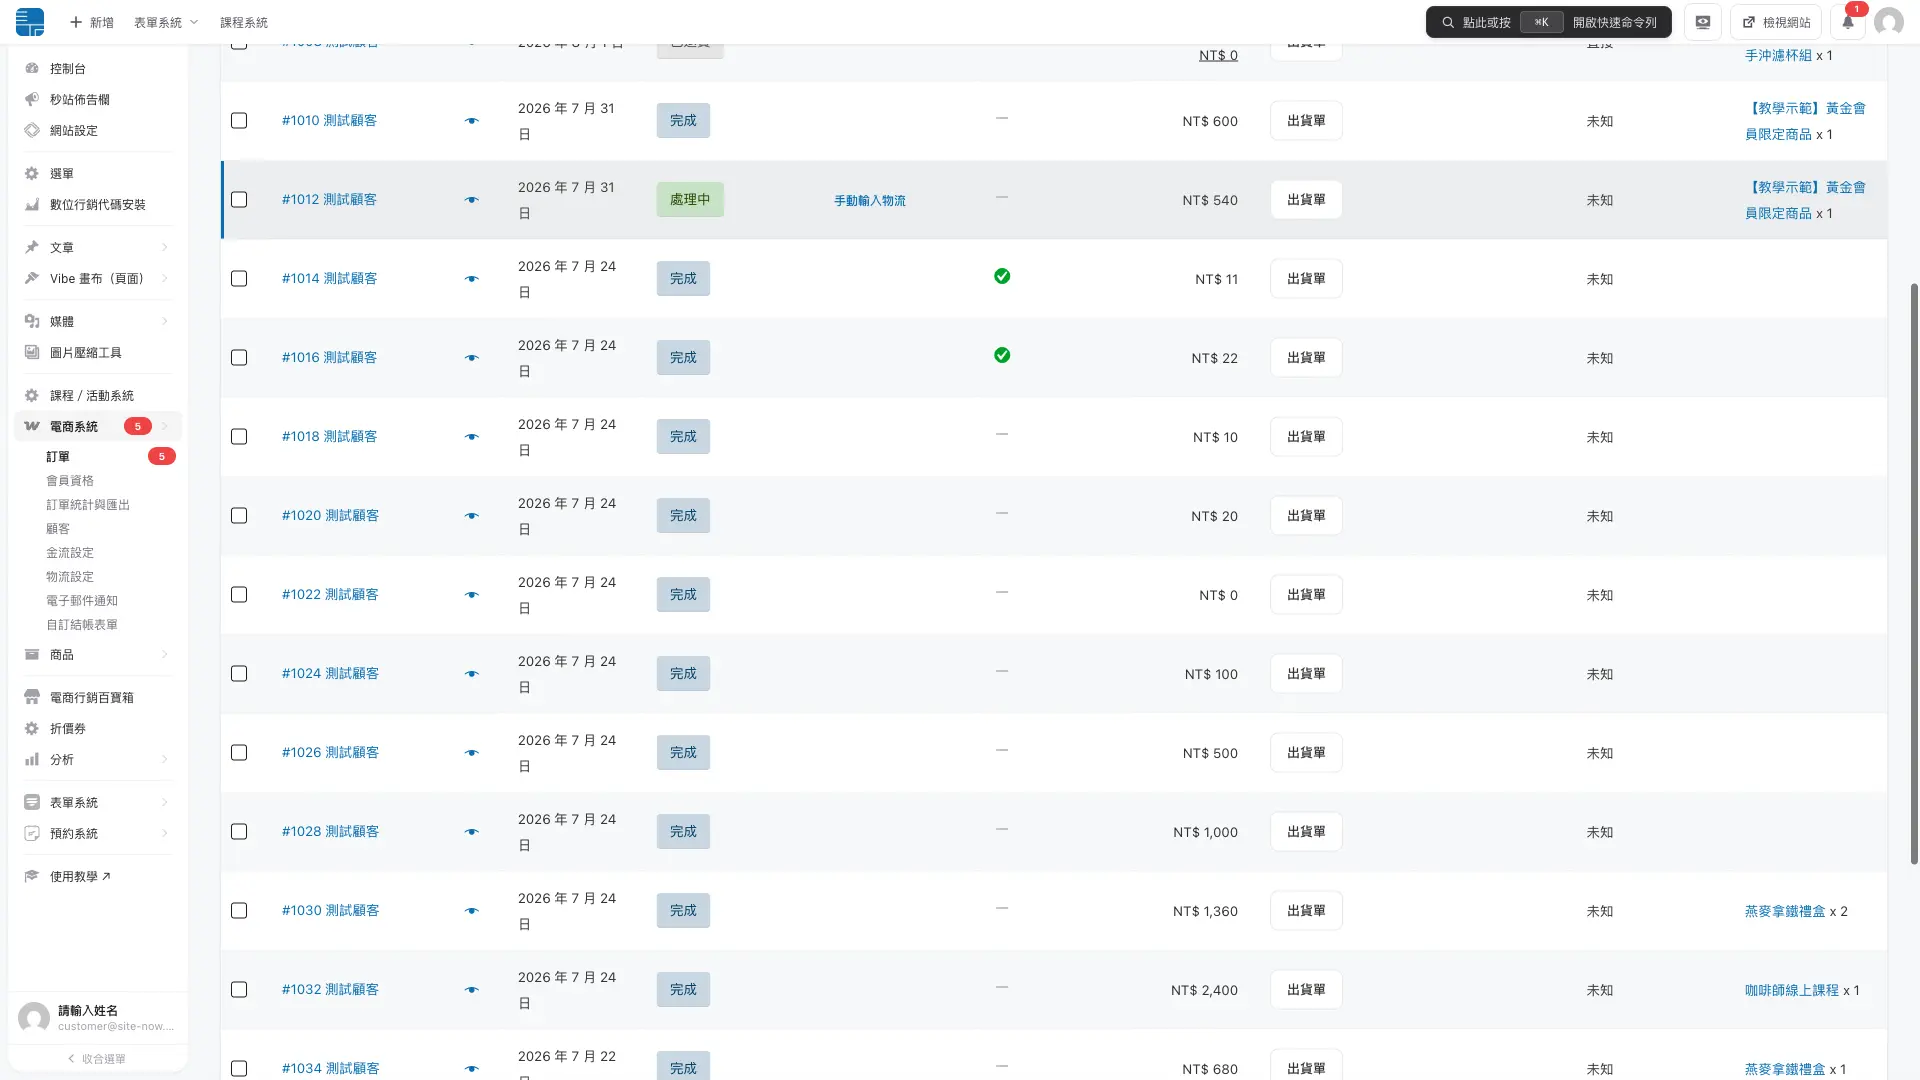The image size is (1920, 1080).
Task: Open the 咖啡師線上課程 product link
Action: tap(1792, 990)
